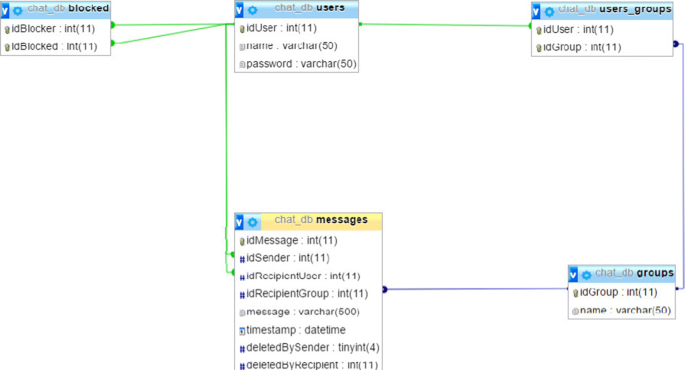Select idBlocked : int(11) column

click(55, 46)
